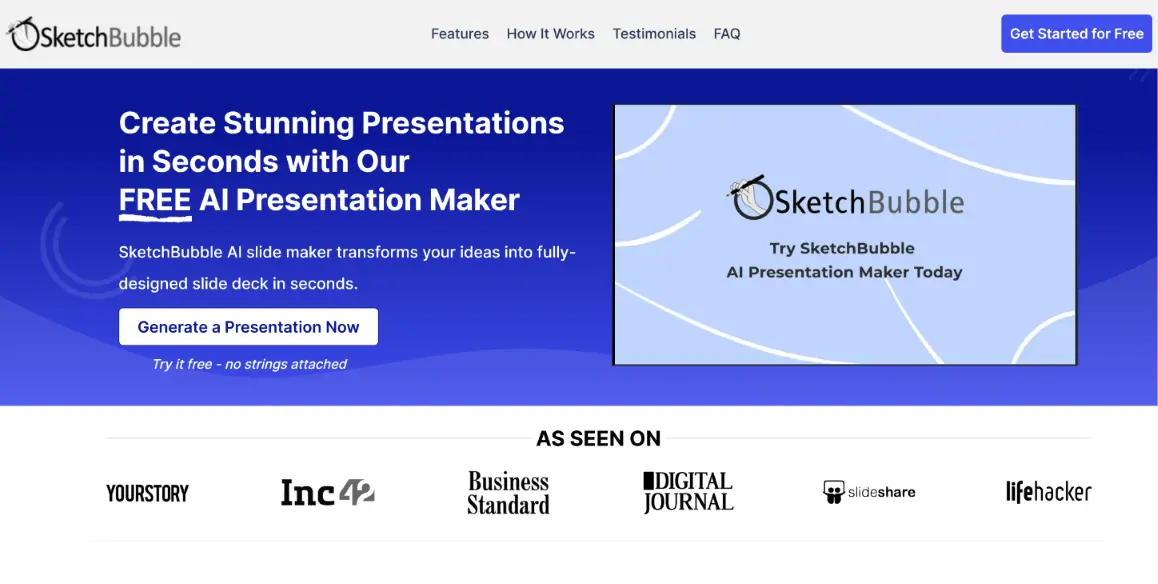Select Testimonials in the top navigation

(654, 34)
